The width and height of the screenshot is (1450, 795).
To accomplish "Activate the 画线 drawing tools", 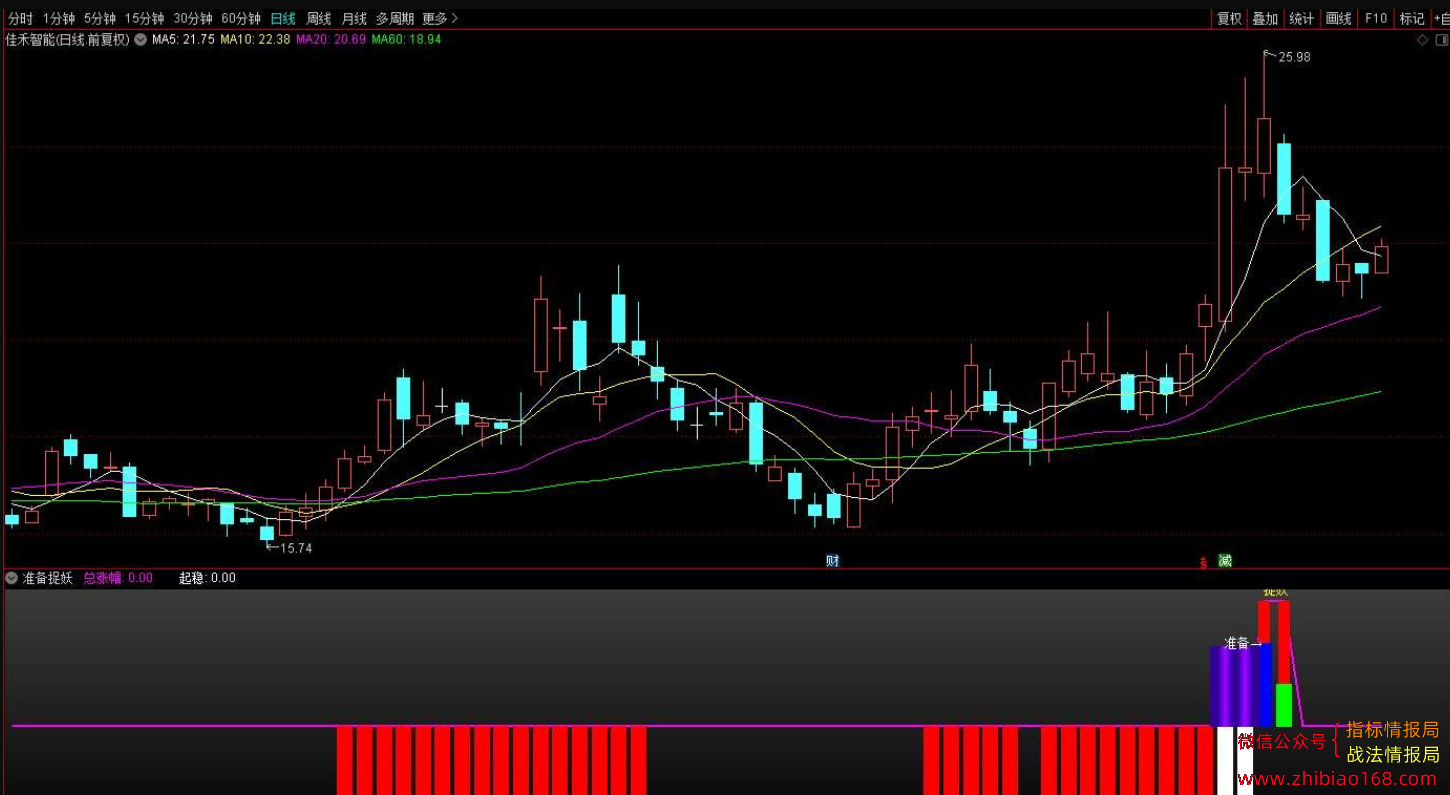I will tap(1338, 19).
